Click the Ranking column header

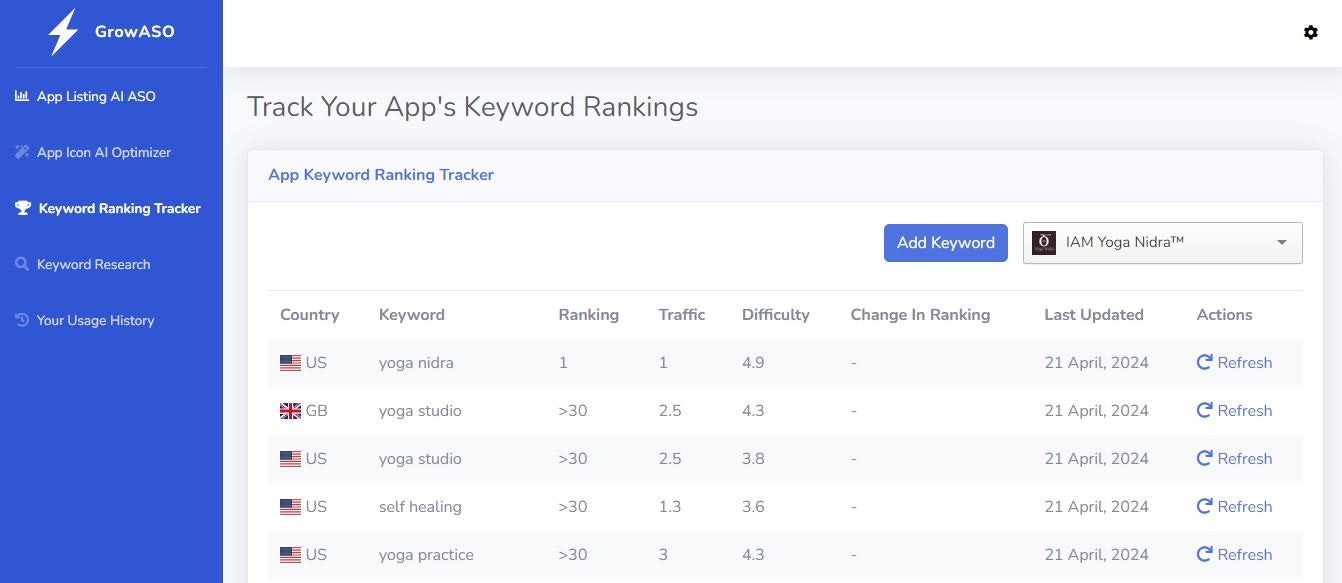(x=588, y=315)
